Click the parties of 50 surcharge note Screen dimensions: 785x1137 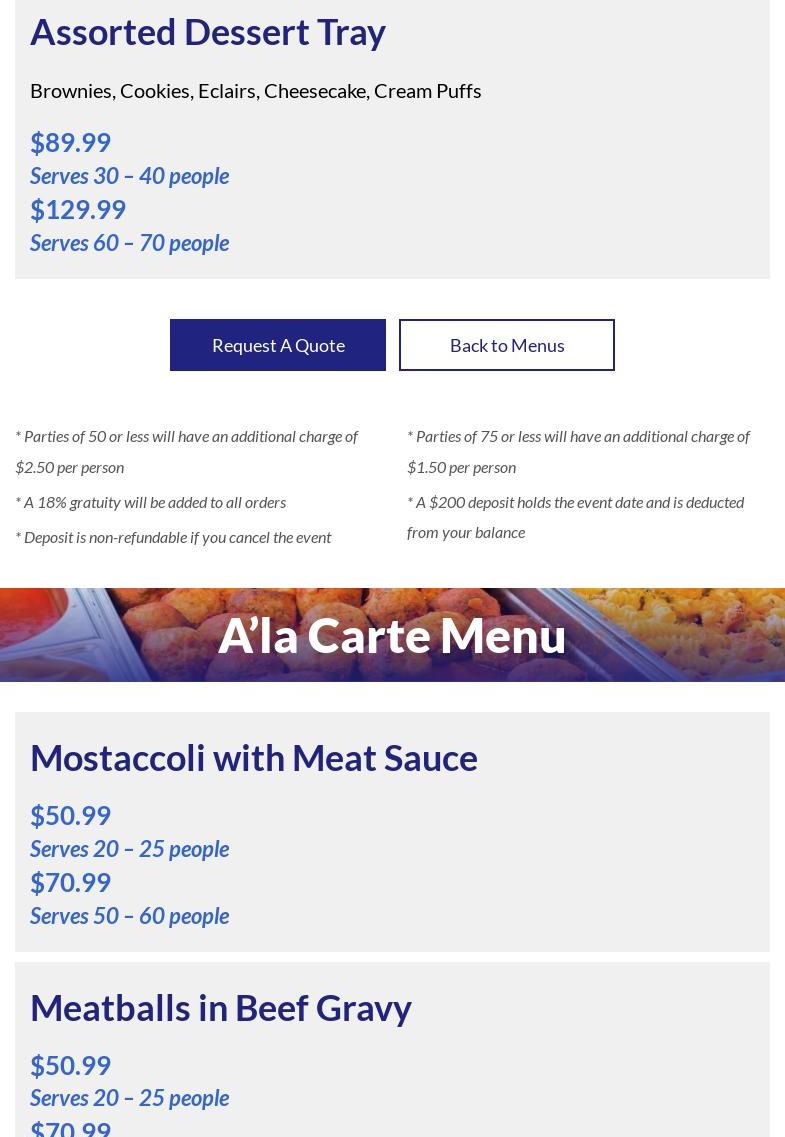point(186,451)
